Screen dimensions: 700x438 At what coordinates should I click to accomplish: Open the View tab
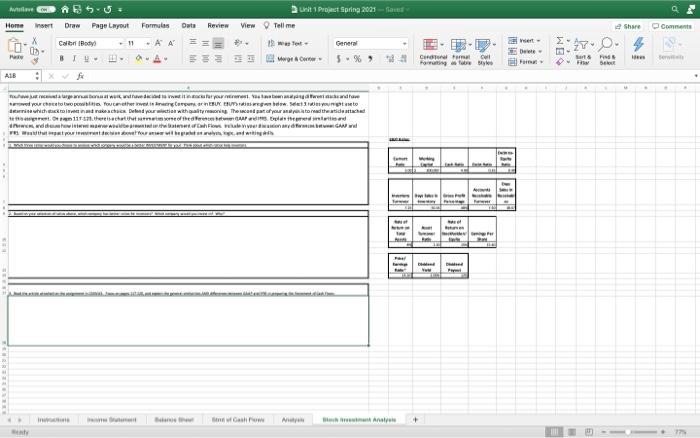(x=248, y=25)
